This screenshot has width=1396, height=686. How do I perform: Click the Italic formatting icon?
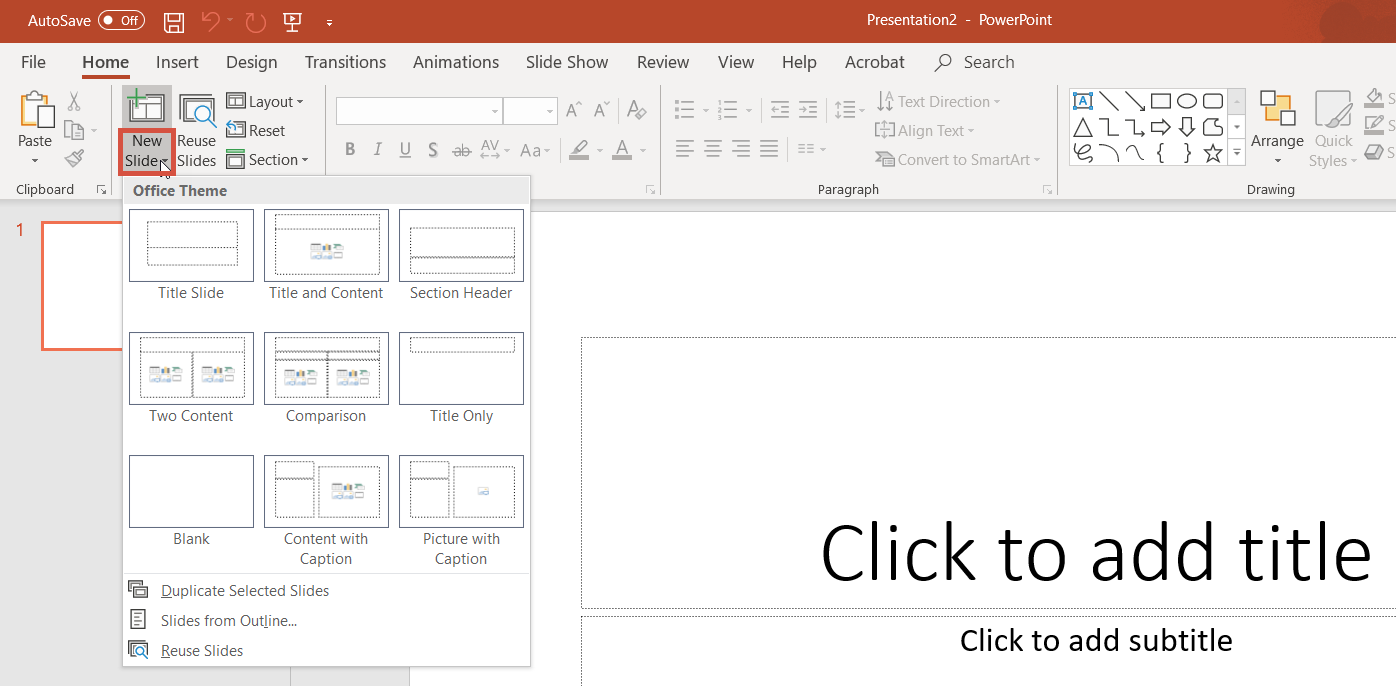pyautogui.click(x=377, y=150)
